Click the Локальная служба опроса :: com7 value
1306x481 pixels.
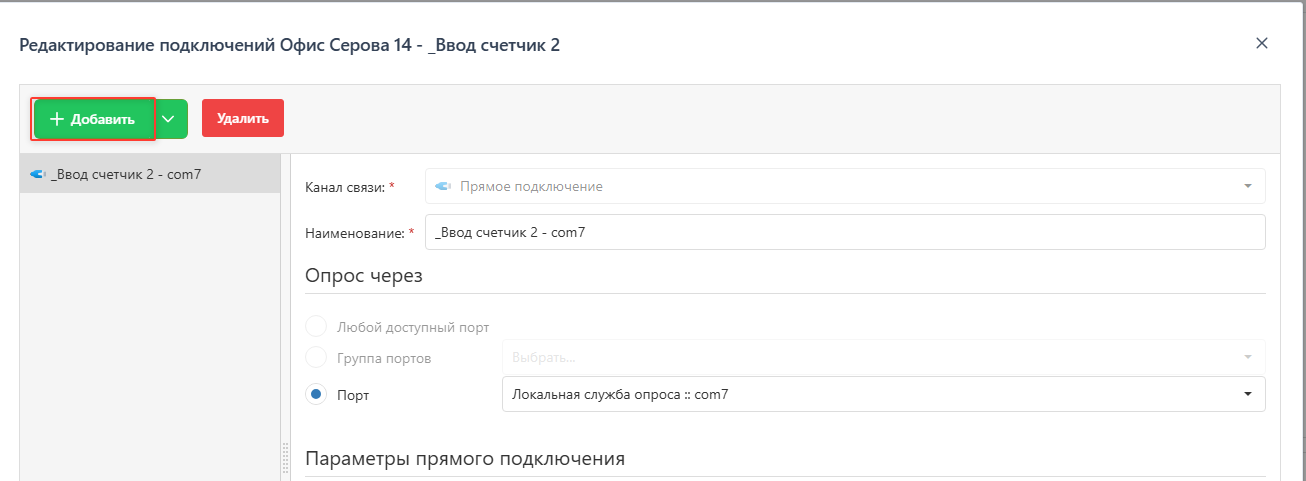click(620, 394)
